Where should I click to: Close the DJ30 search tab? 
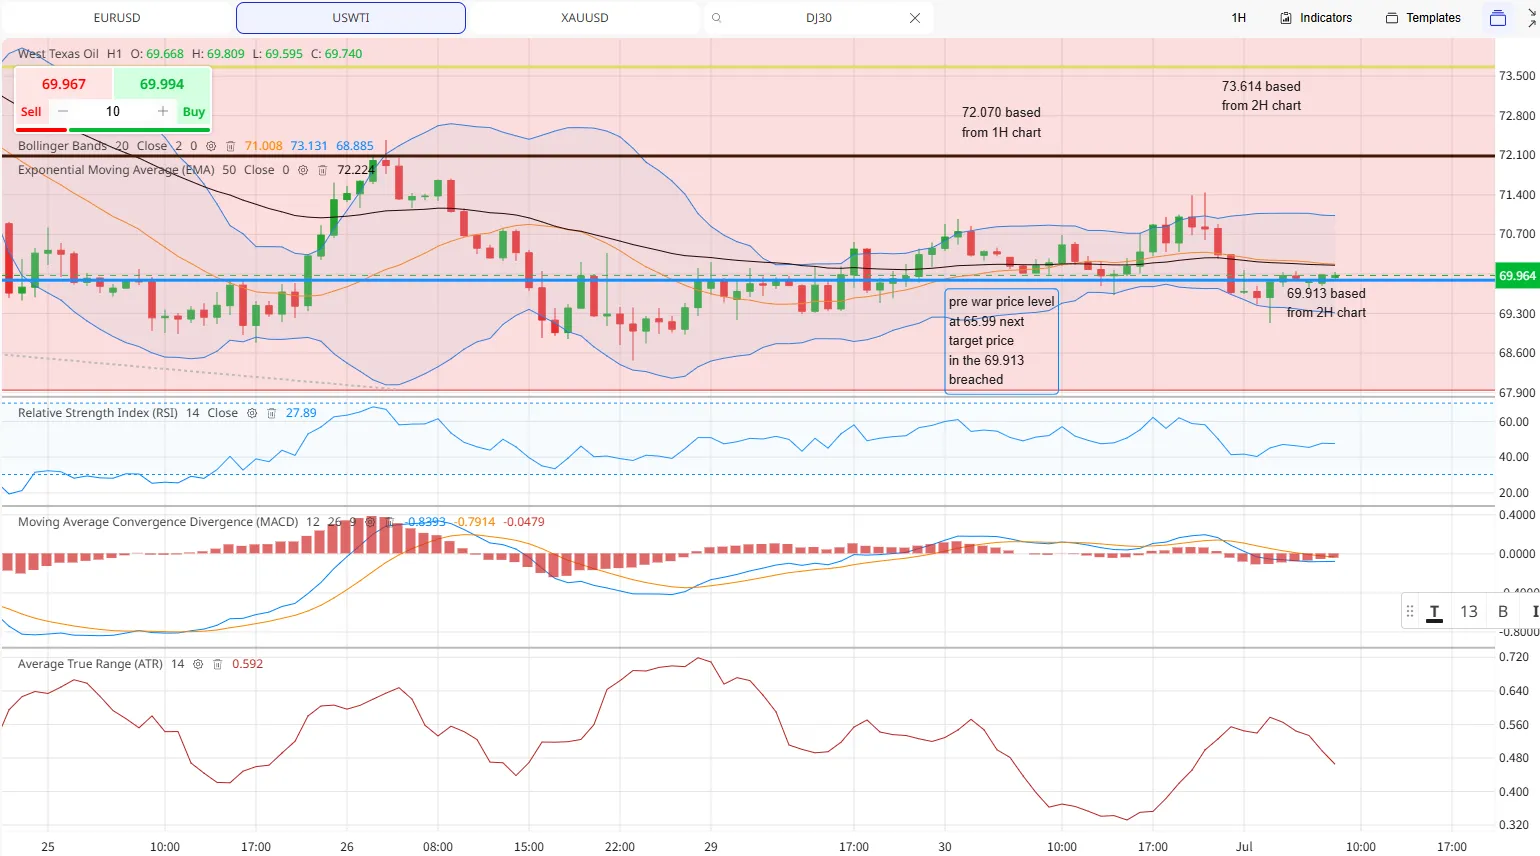click(915, 18)
